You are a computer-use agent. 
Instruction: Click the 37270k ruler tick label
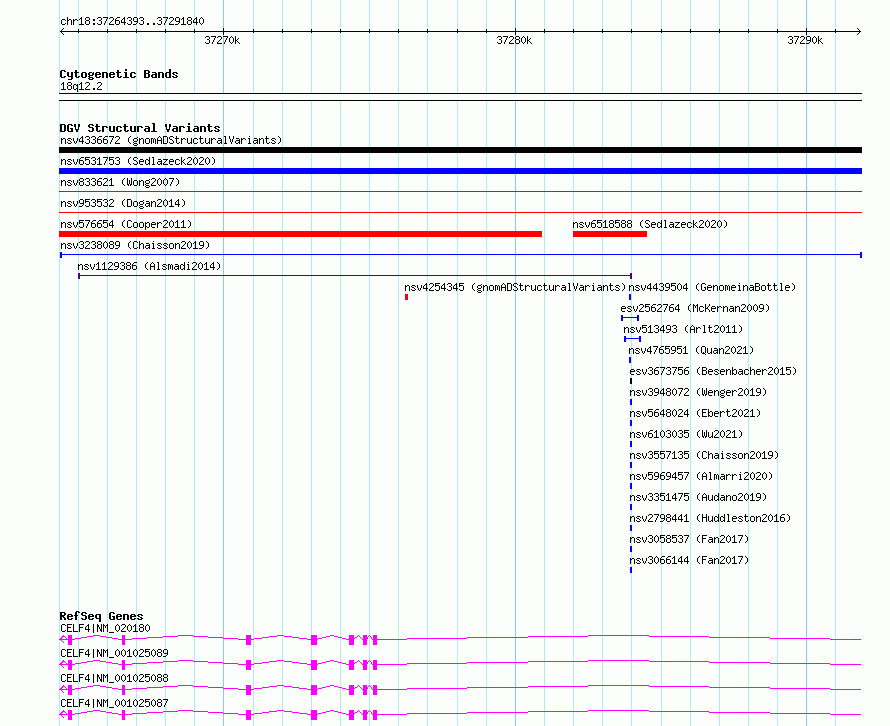(x=222, y=40)
